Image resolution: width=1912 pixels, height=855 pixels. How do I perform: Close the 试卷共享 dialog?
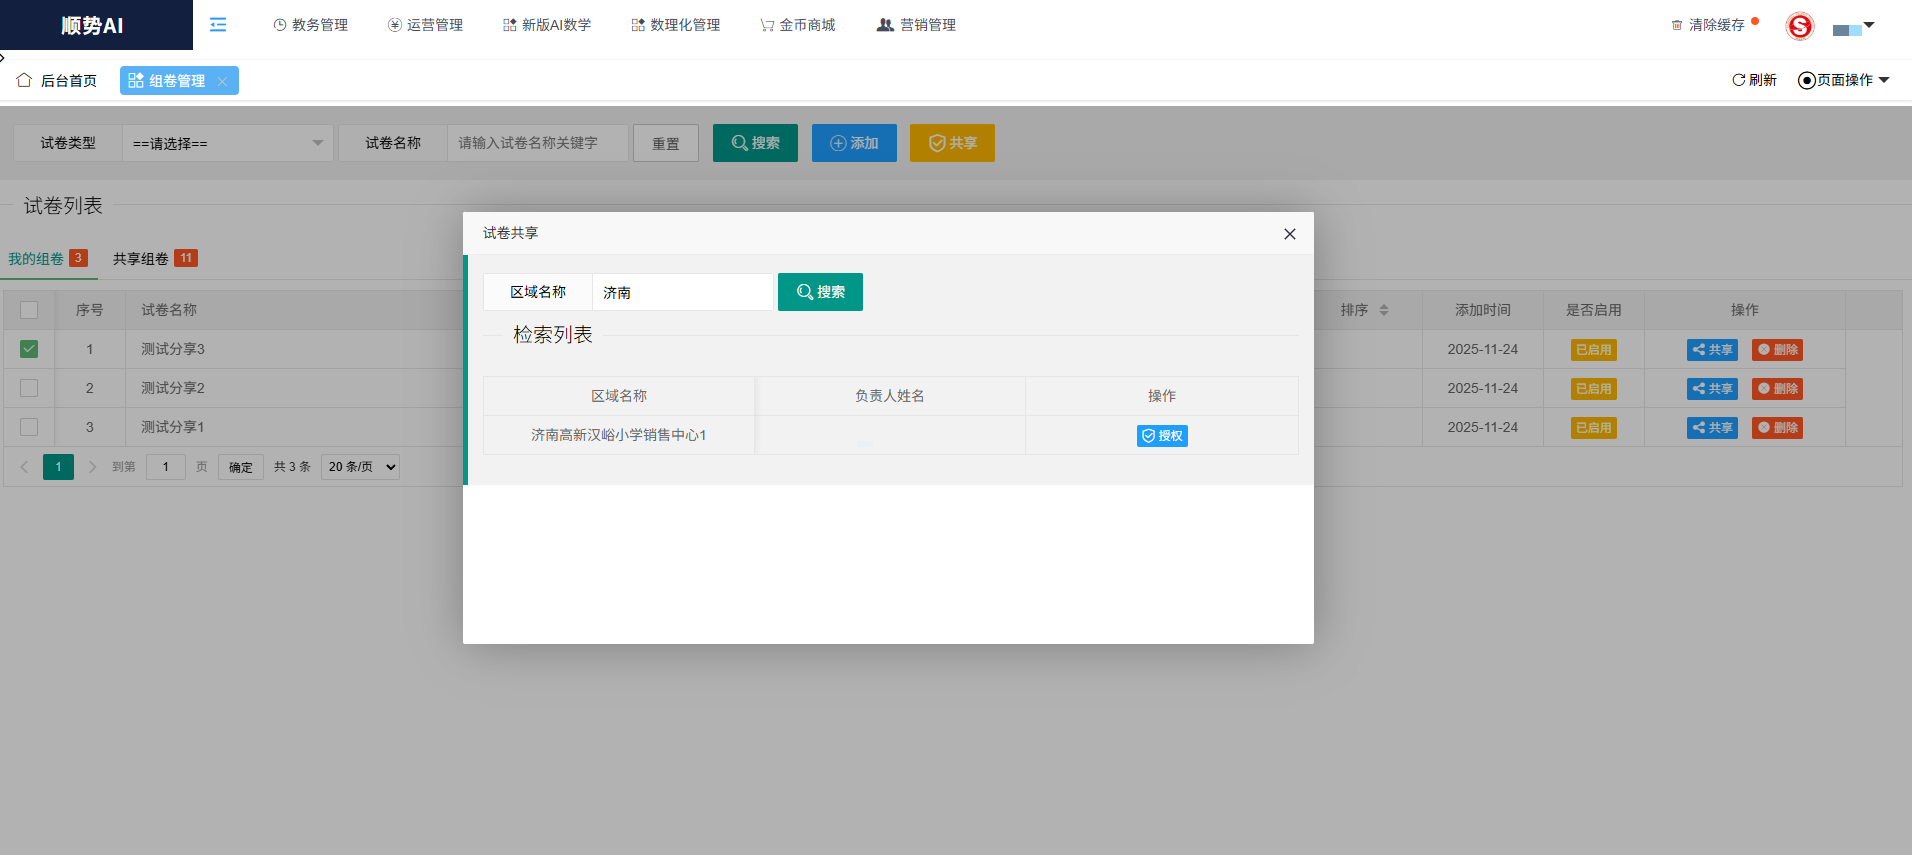(x=1289, y=234)
